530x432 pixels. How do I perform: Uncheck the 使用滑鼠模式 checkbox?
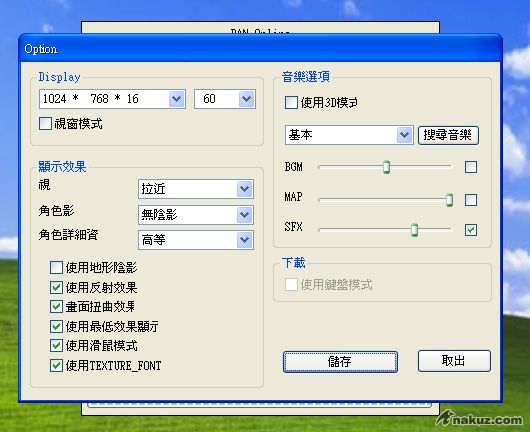tap(56, 346)
